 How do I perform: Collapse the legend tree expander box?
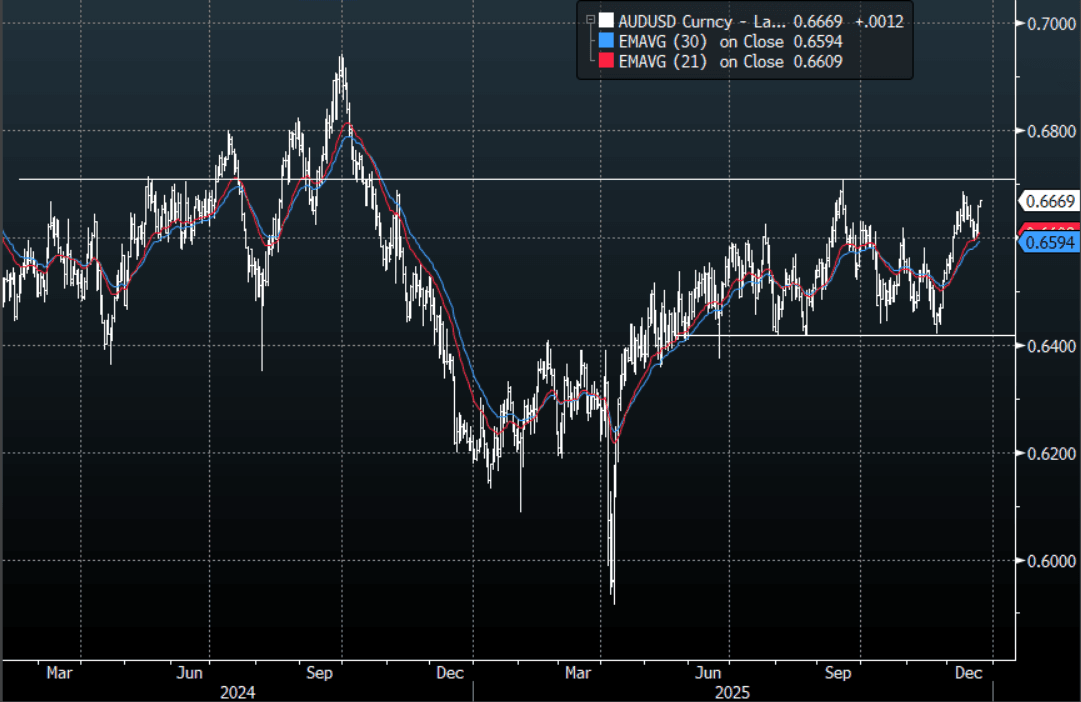[590, 19]
